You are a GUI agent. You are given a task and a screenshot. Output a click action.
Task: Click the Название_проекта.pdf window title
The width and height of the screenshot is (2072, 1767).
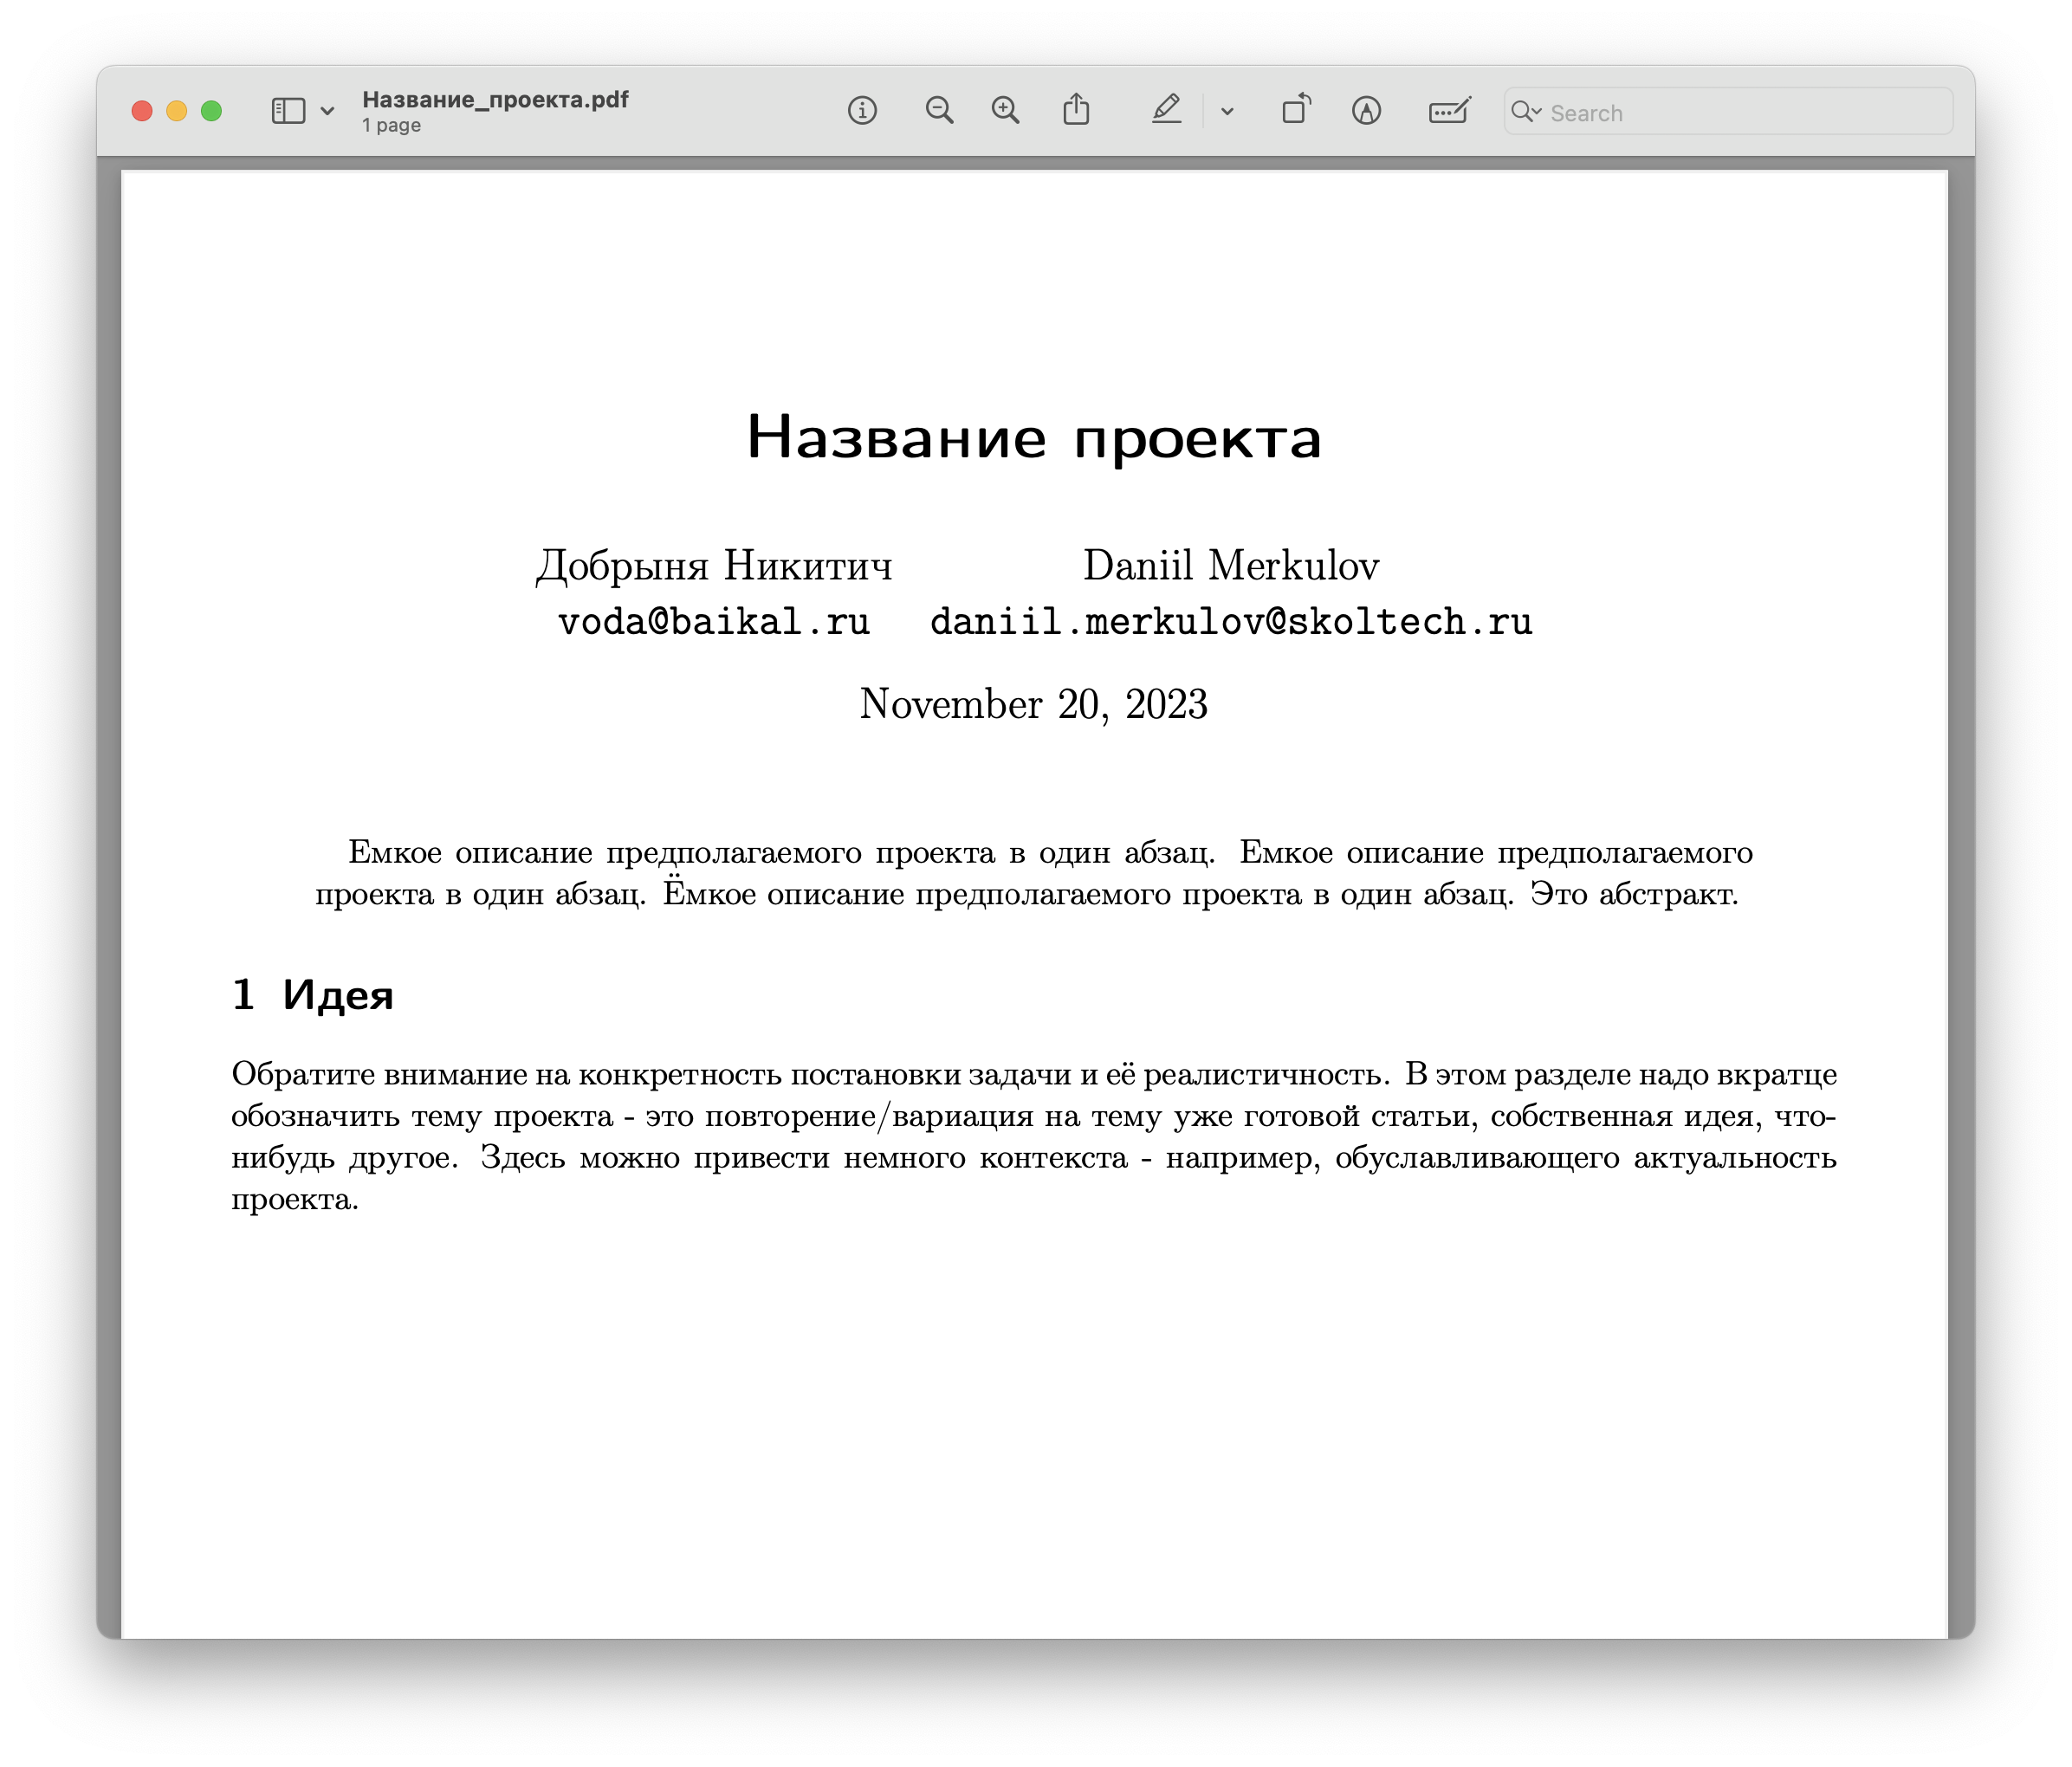[495, 99]
